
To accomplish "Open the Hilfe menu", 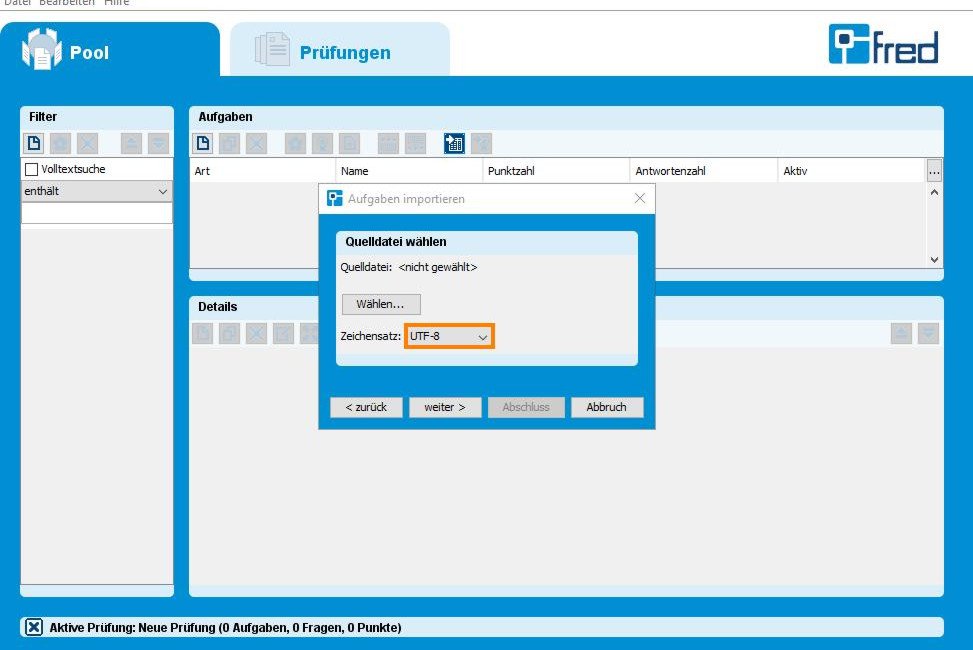I will (117, 2).
